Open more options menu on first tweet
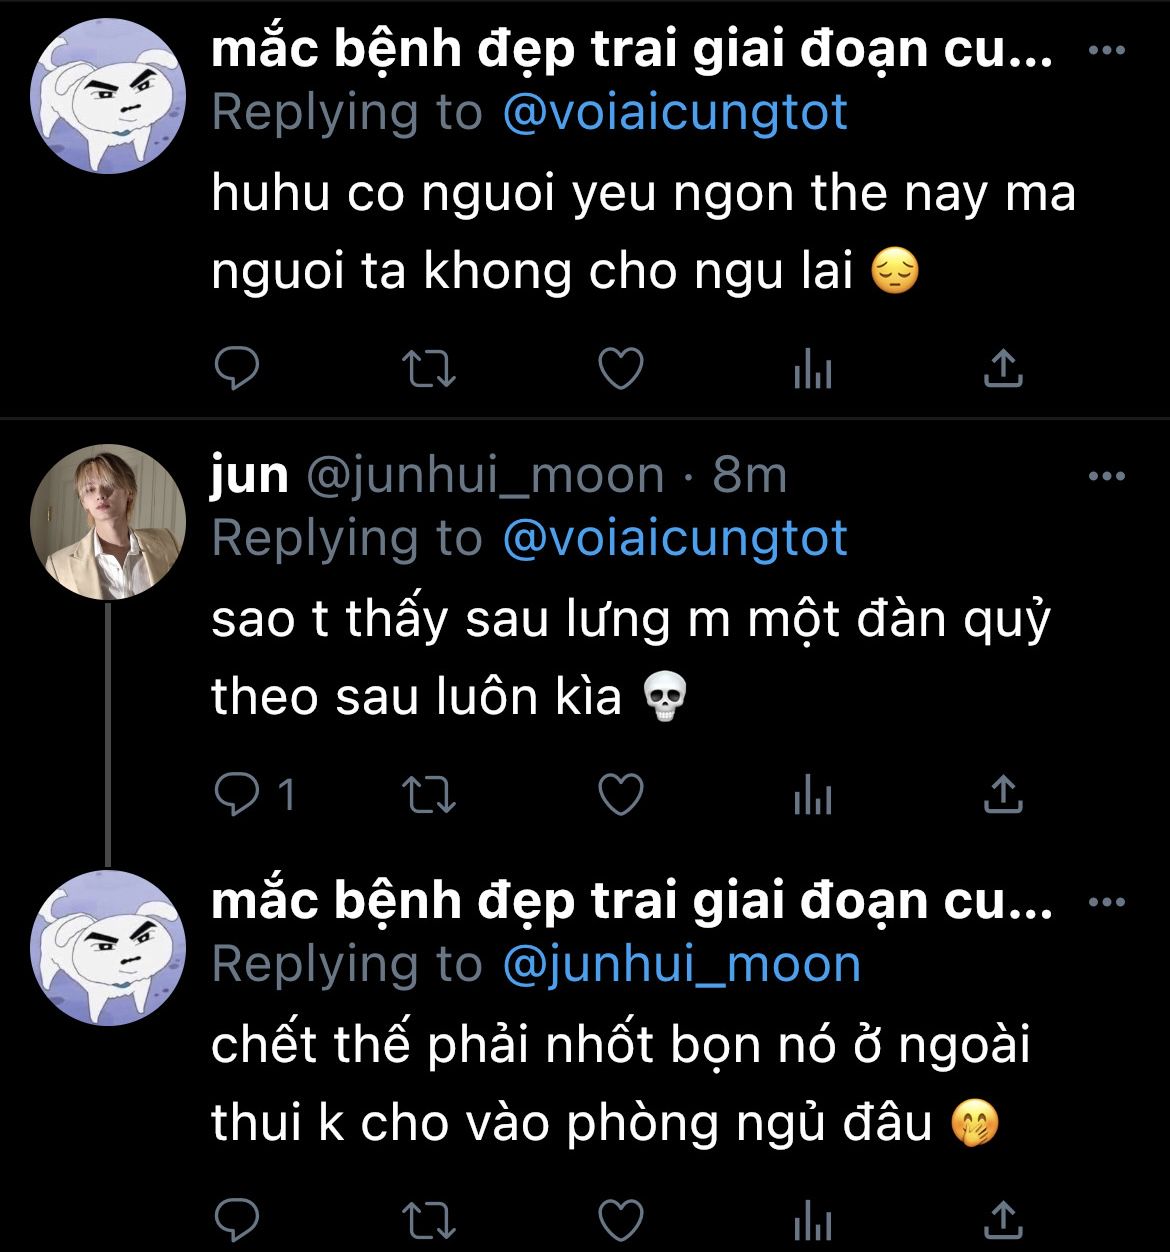The width and height of the screenshot is (1170, 1252). [1106, 51]
